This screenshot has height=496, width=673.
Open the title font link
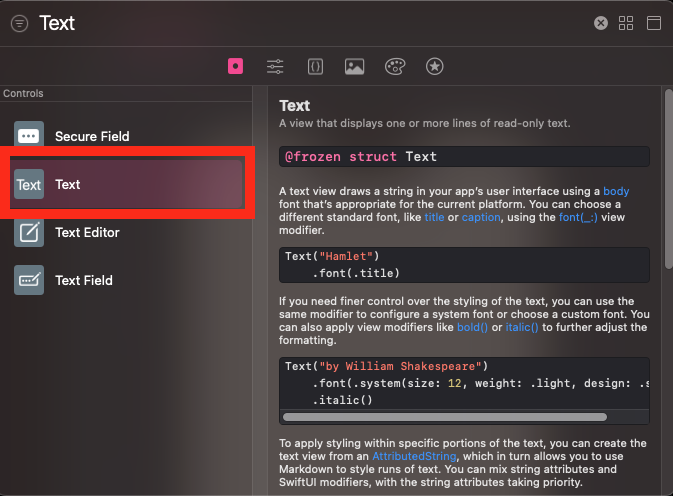(x=434, y=217)
